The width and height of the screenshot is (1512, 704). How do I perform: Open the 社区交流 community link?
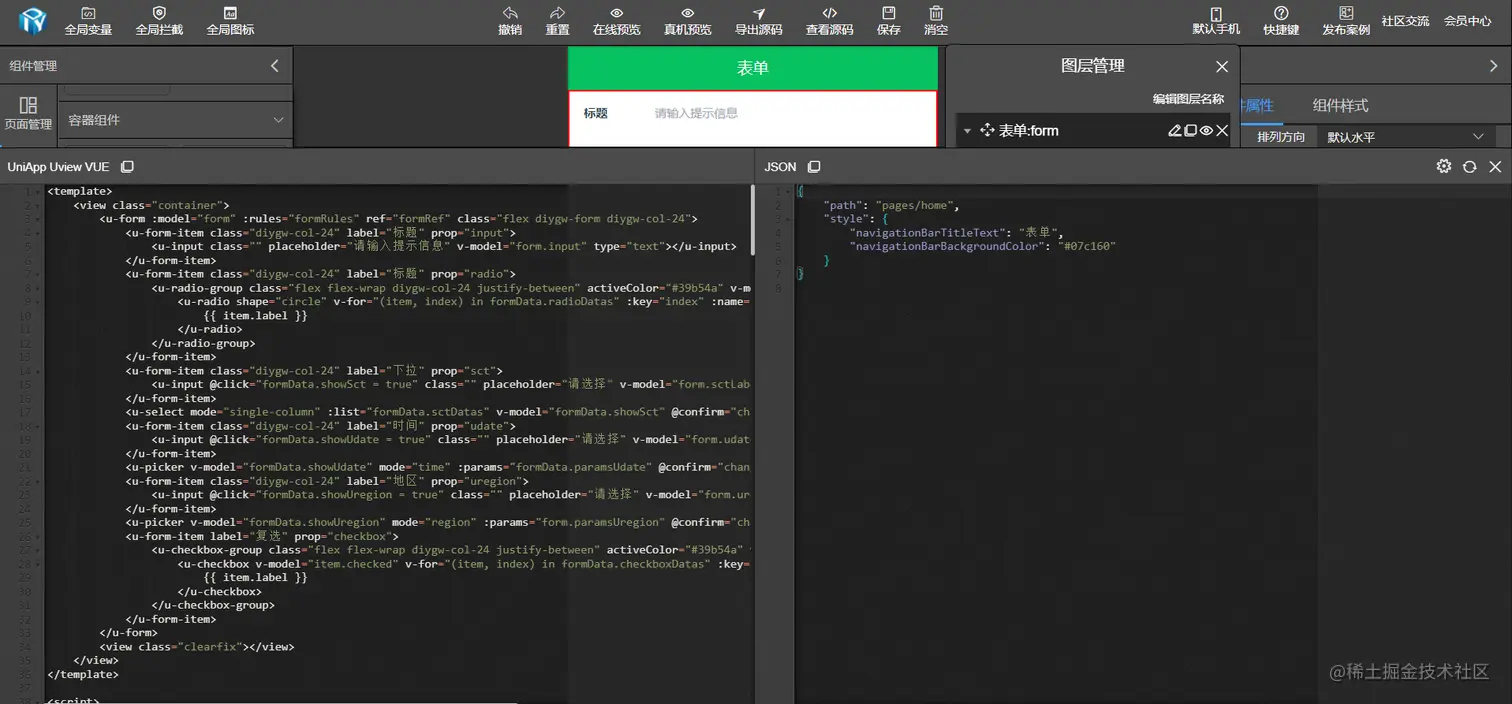click(1405, 21)
